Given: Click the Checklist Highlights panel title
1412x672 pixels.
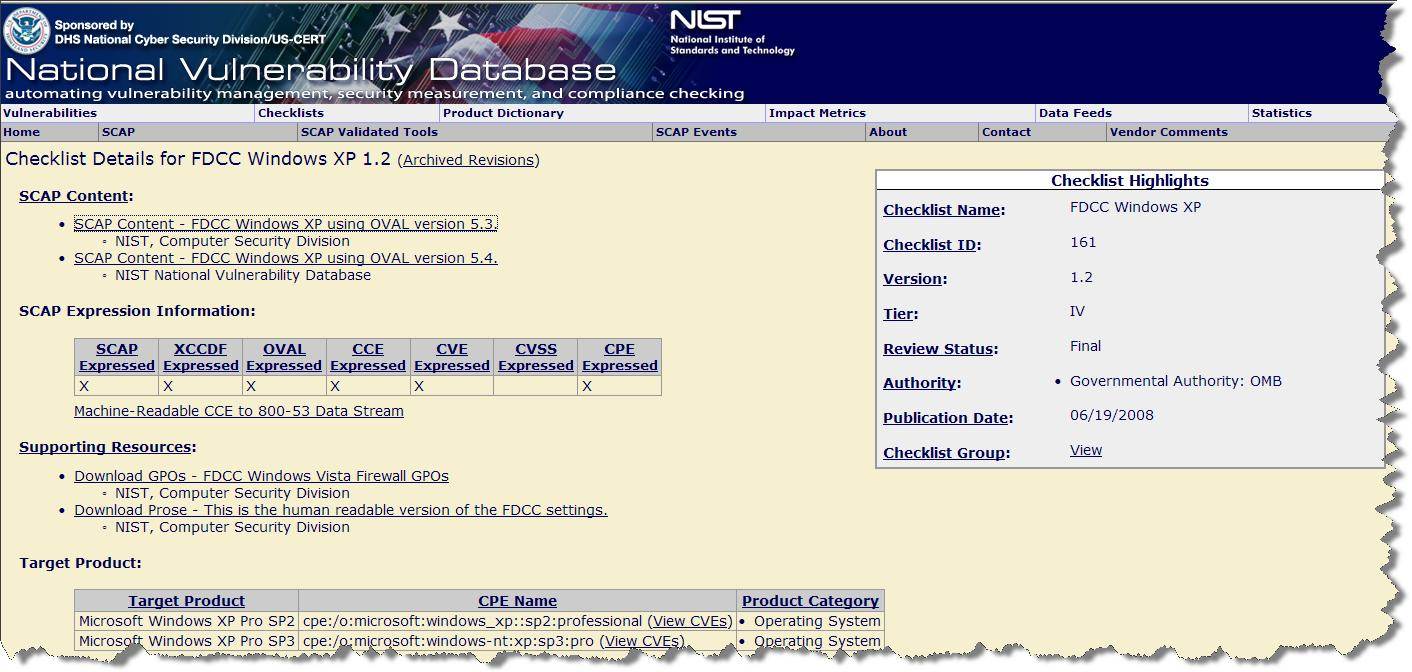Looking at the screenshot, I should (x=1130, y=181).
